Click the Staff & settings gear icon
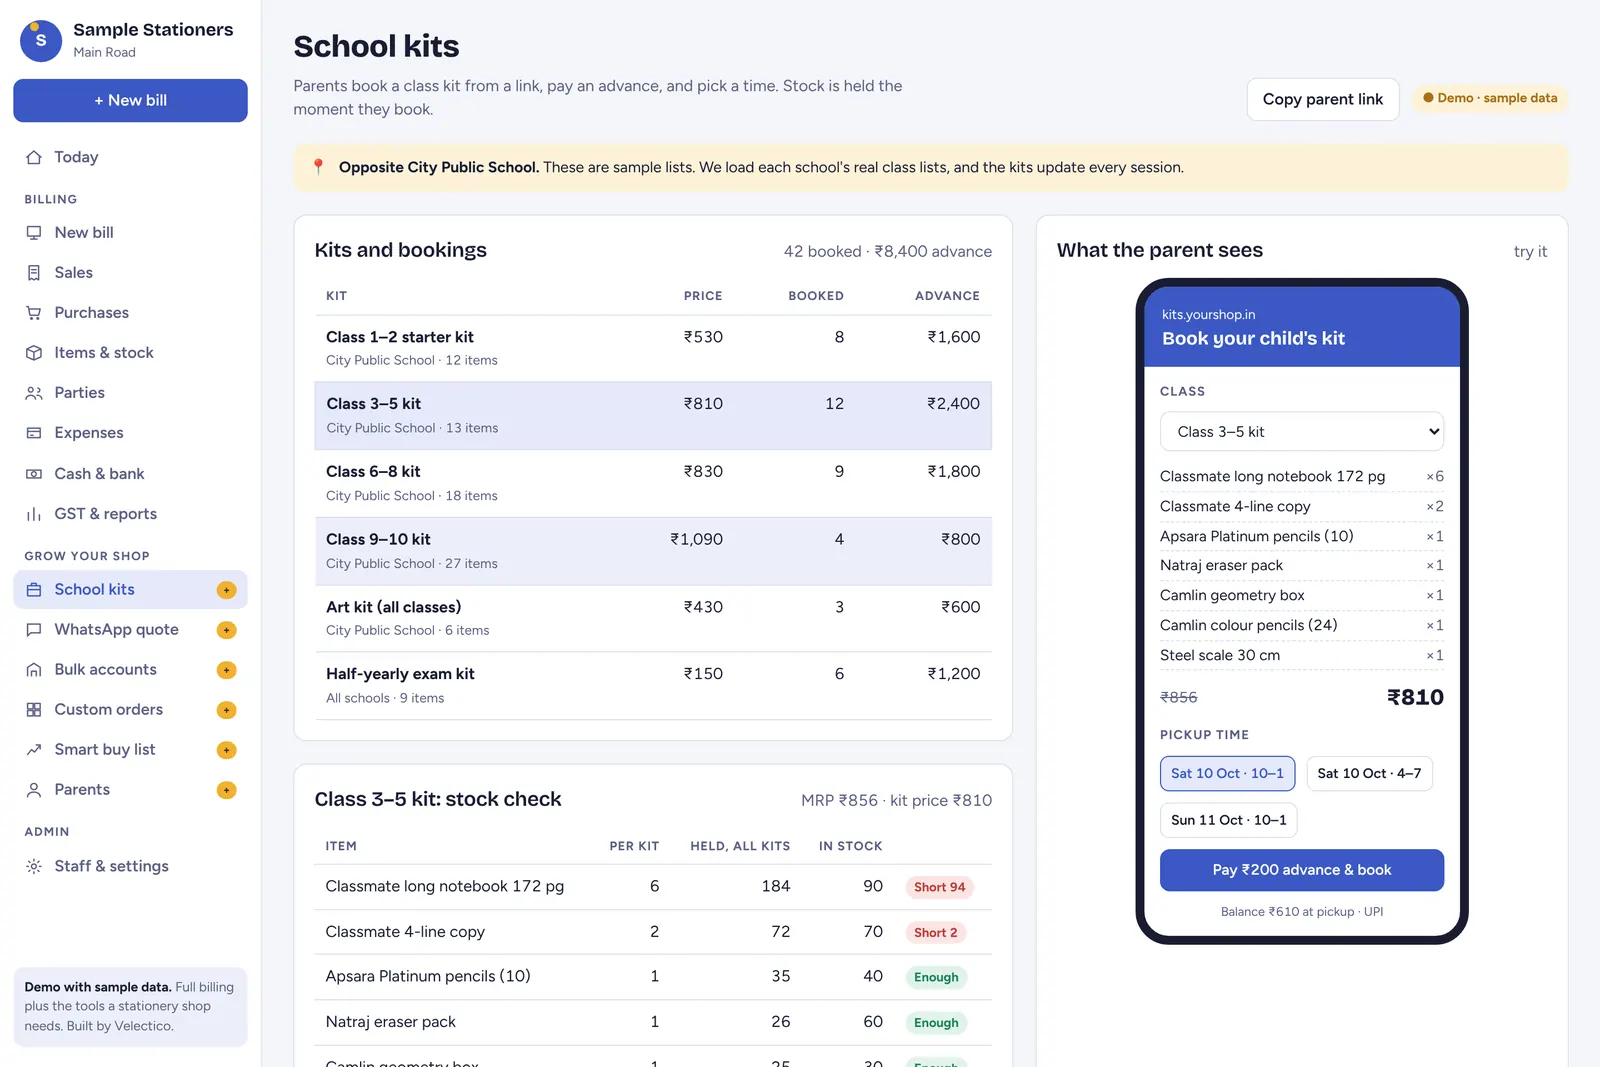The height and width of the screenshot is (1067, 1600). point(34,866)
